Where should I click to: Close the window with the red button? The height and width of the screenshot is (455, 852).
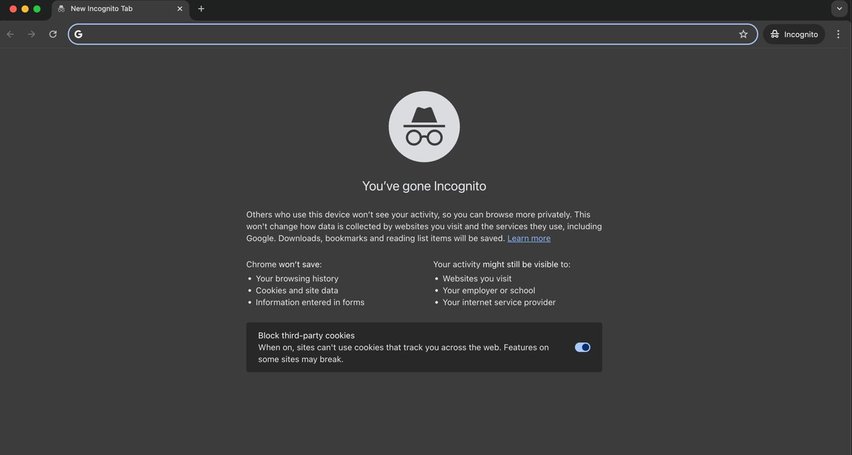tap(13, 9)
